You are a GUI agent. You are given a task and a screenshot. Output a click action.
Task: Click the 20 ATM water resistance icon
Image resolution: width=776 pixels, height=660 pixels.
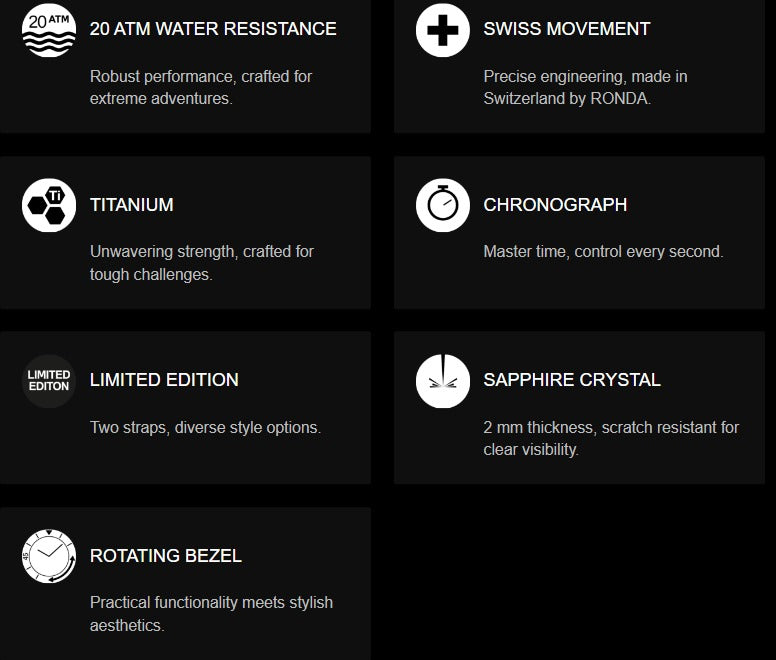pos(48,30)
